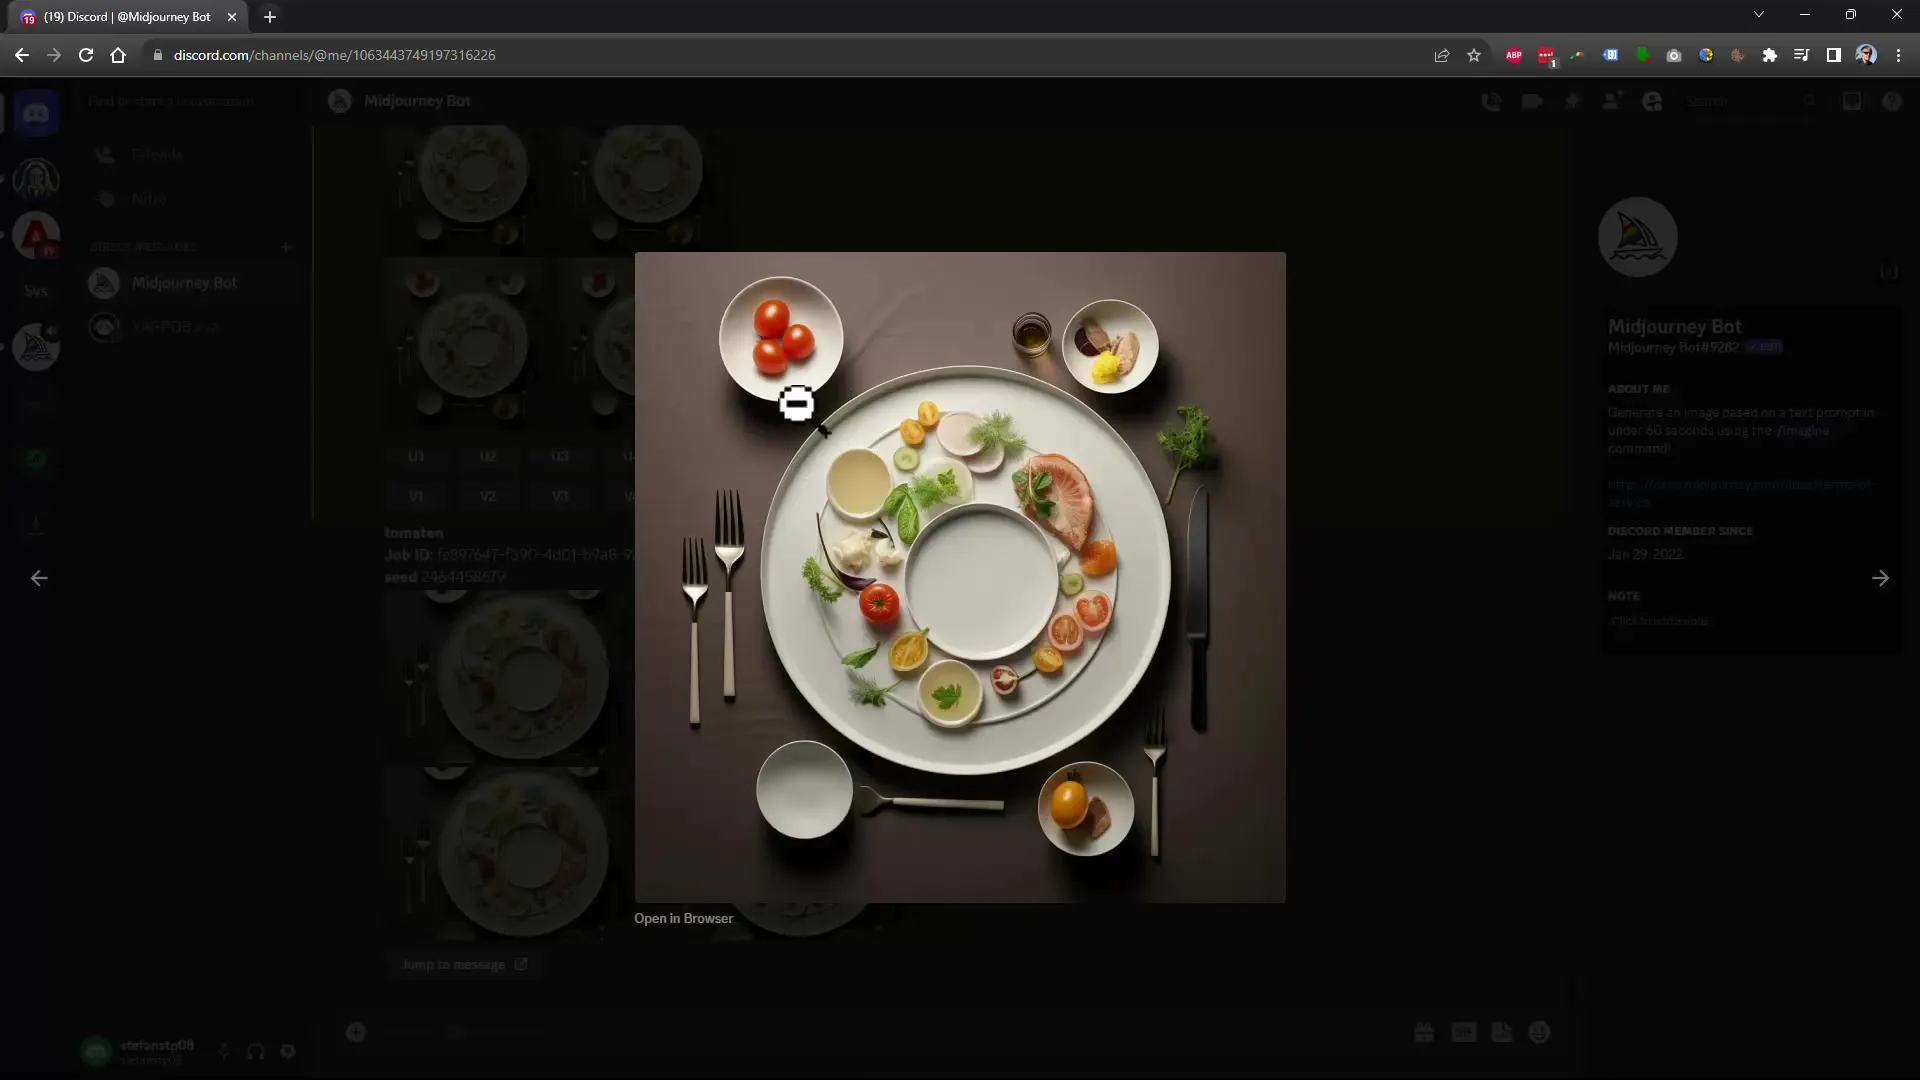1920x1080 pixels.
Task: Open the red A server icon
Action: tap(37, 237)
